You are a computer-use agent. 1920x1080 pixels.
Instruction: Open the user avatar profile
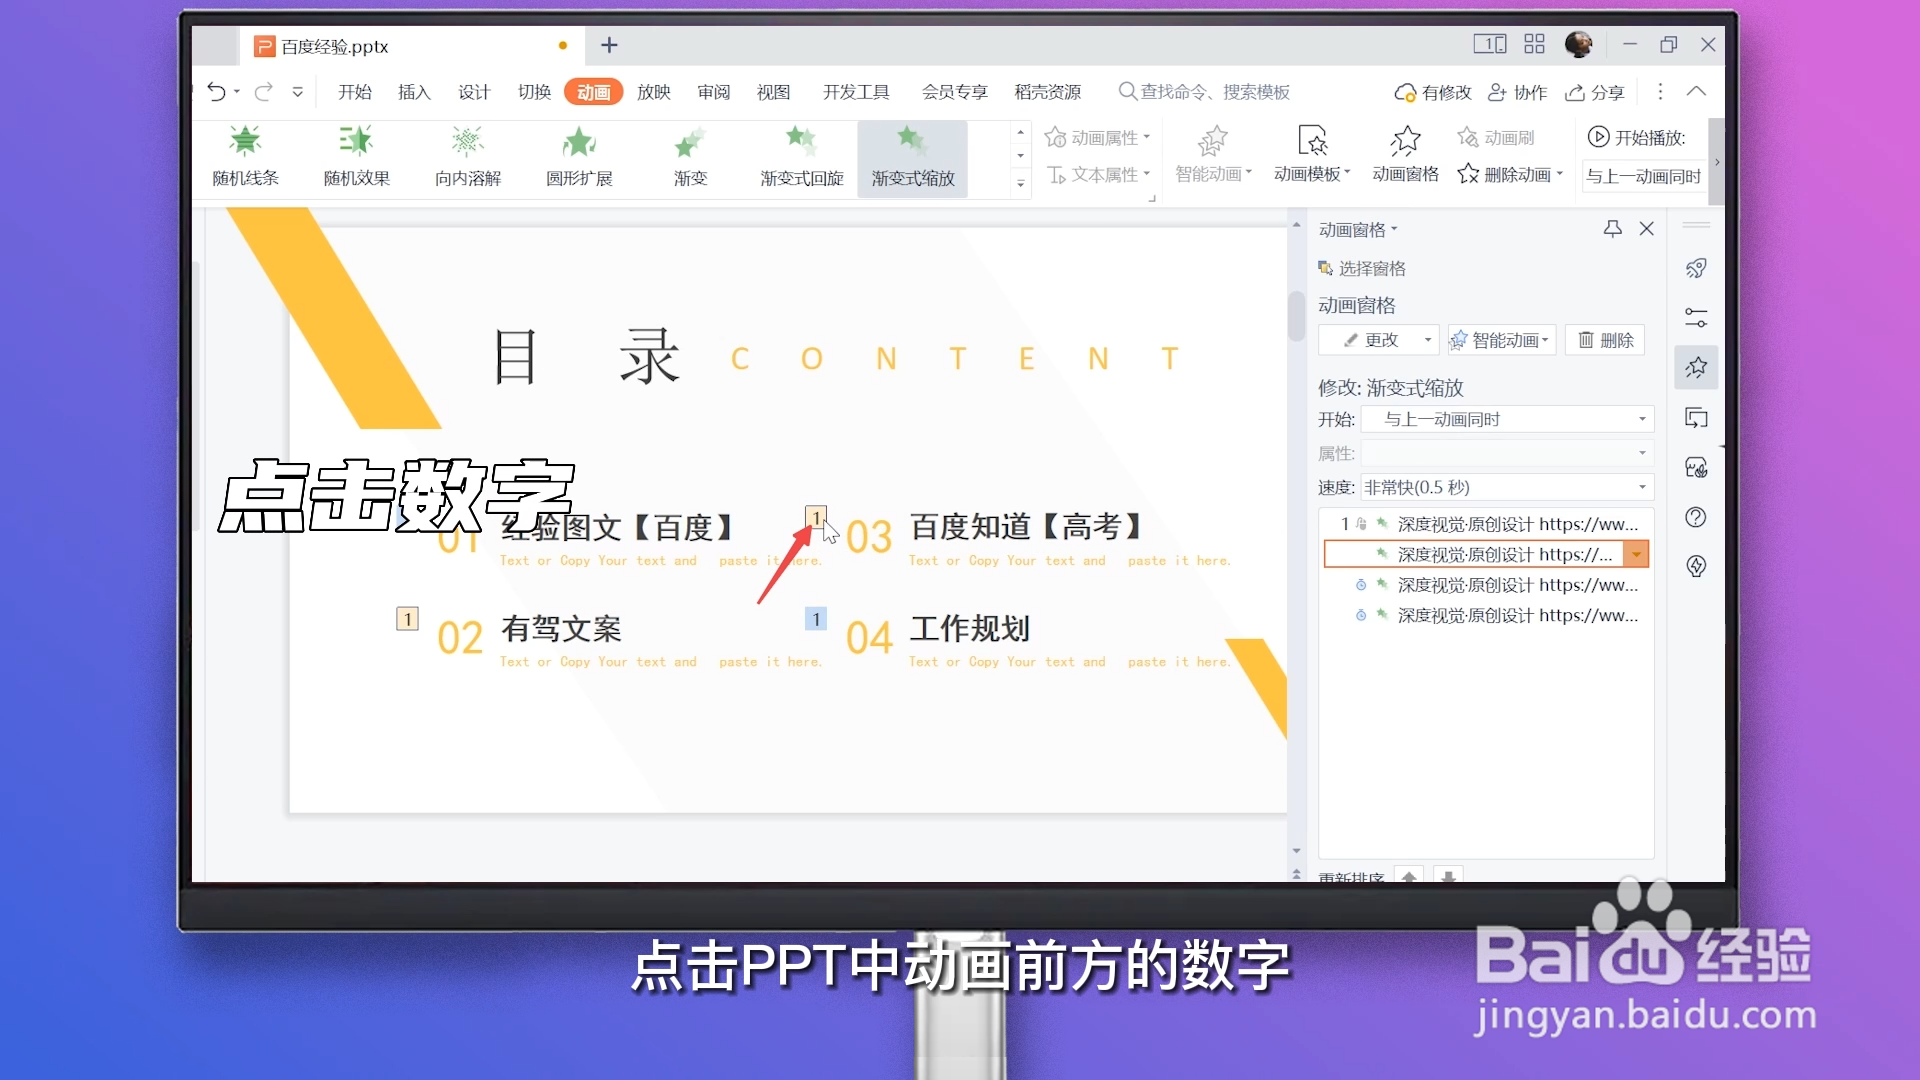(1579, 44)
